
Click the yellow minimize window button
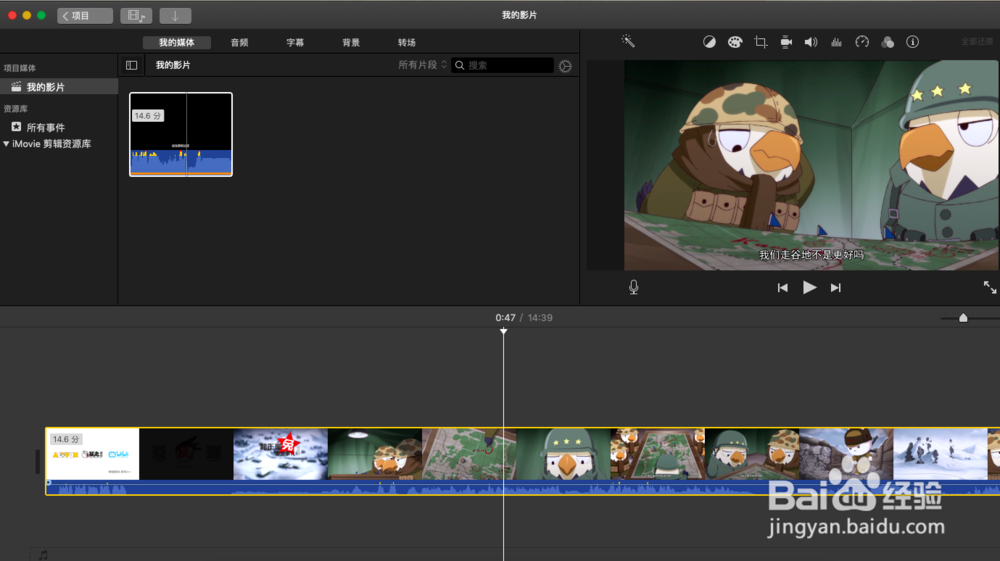point(27,15)
